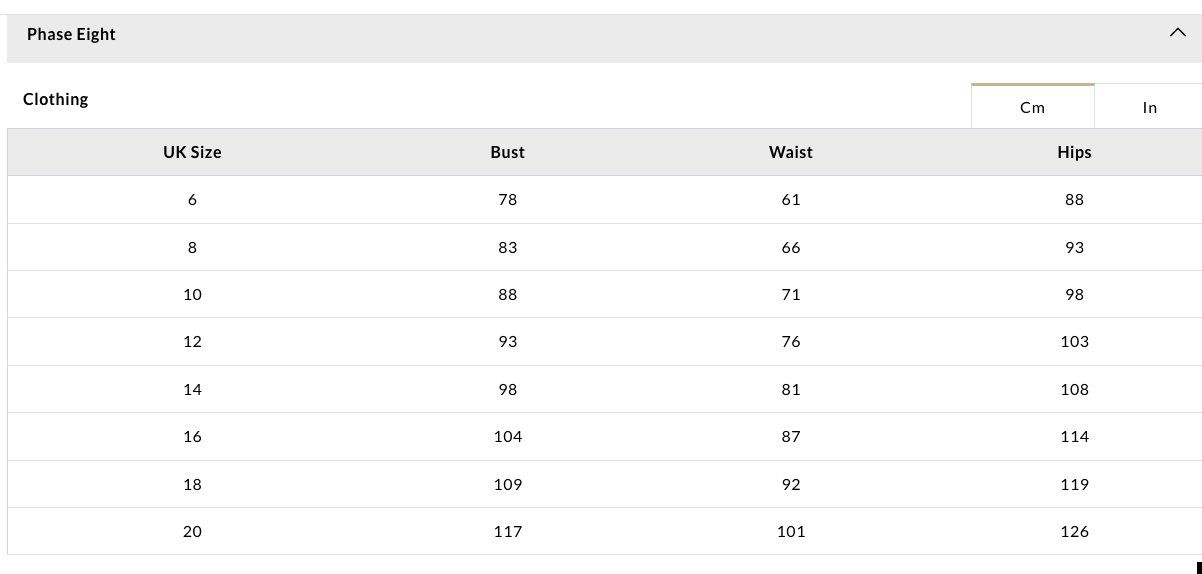Click the Clothing section heading
The height and width of the screenshot is (574, 1202).
click(55, 99)
